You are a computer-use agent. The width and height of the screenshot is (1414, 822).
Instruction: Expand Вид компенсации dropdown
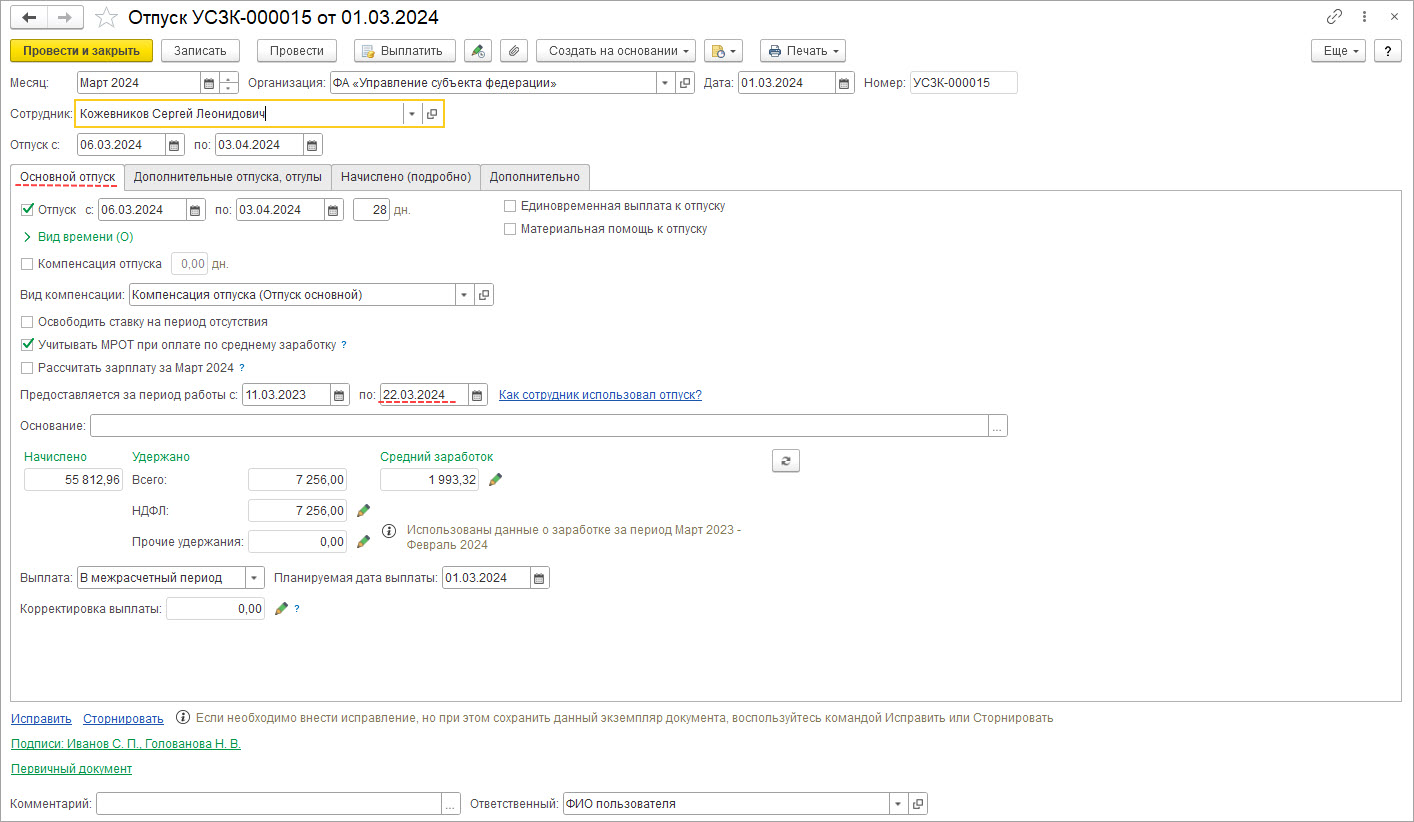pos(465,295)
